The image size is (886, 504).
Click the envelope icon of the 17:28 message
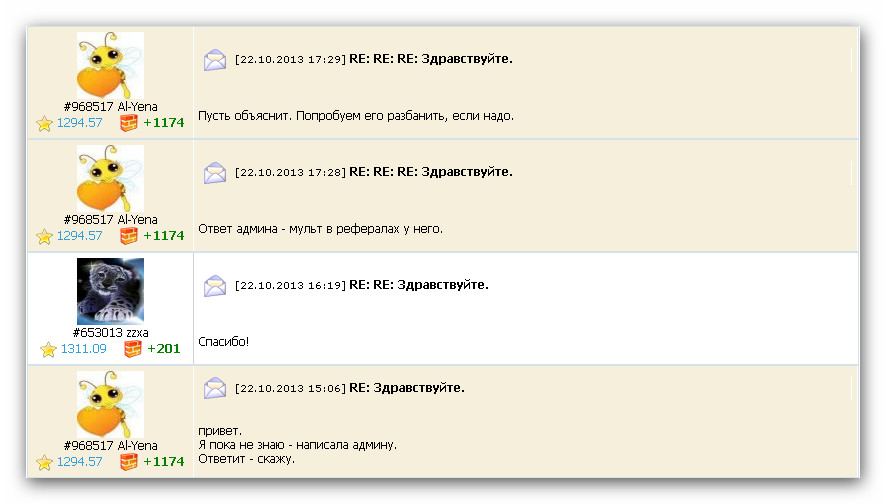tap(215, 173)
